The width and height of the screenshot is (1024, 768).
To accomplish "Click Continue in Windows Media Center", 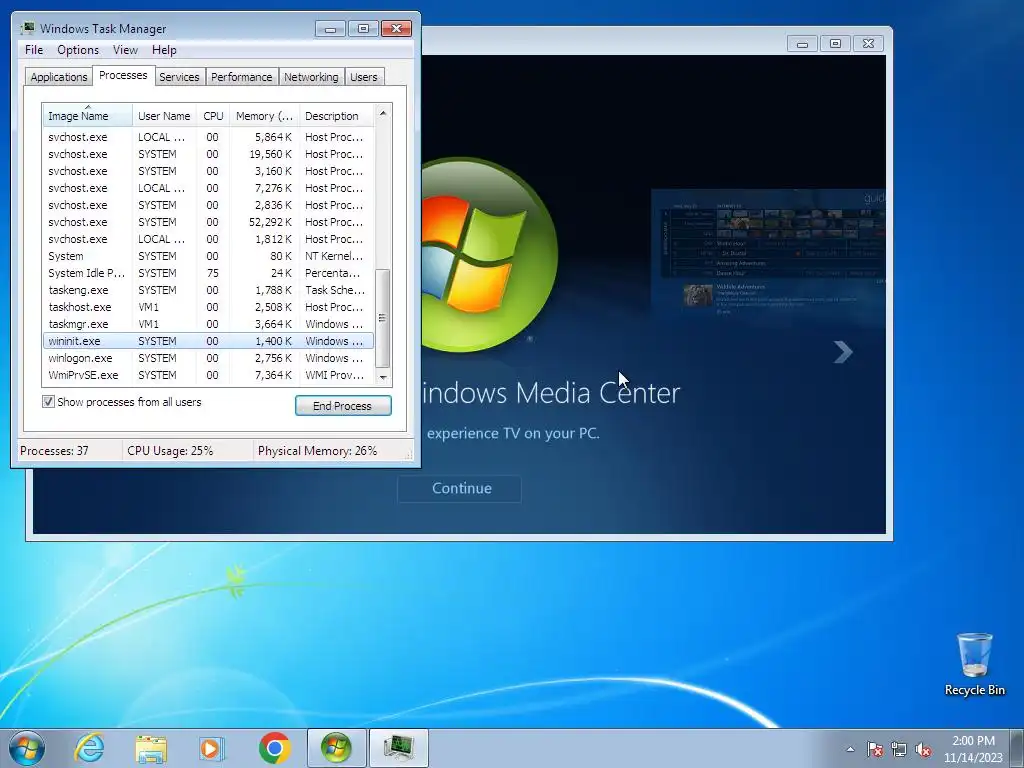I will [460, 488].
